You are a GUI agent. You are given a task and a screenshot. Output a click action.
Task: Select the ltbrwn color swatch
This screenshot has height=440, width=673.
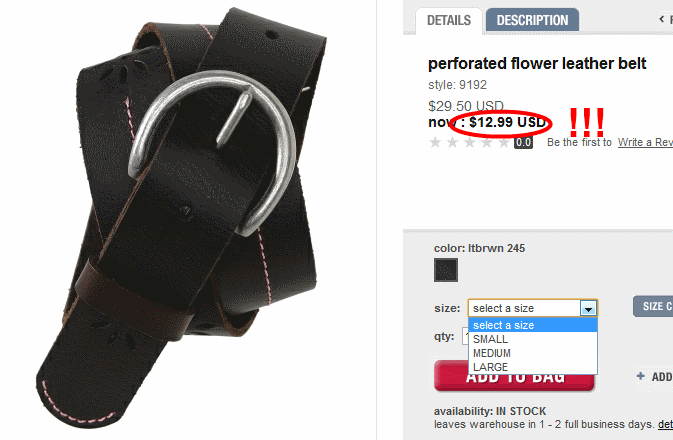(x=446, y=270)
